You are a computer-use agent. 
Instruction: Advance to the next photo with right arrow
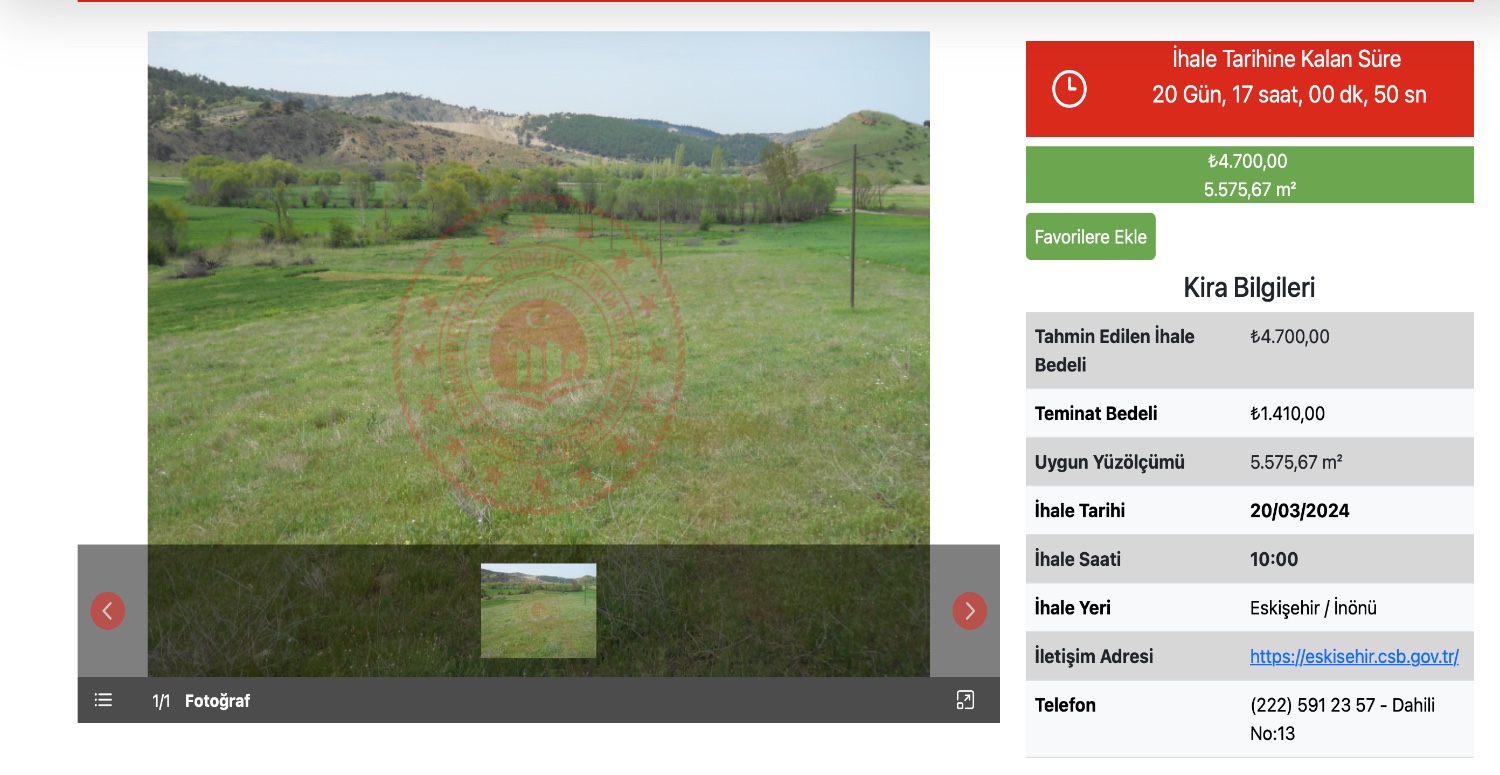point(968,611)
